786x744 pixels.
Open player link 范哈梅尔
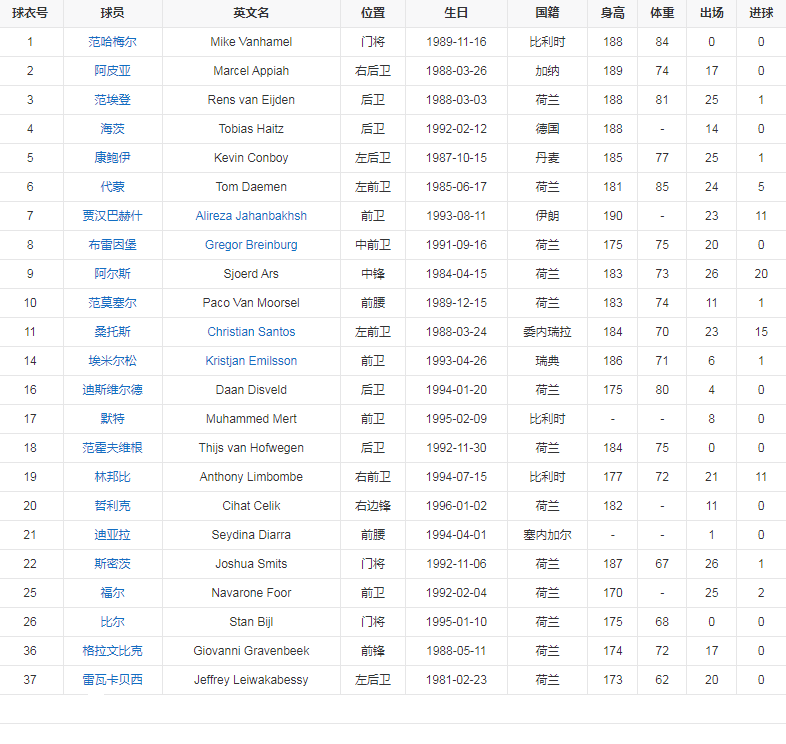click(112, 42)
